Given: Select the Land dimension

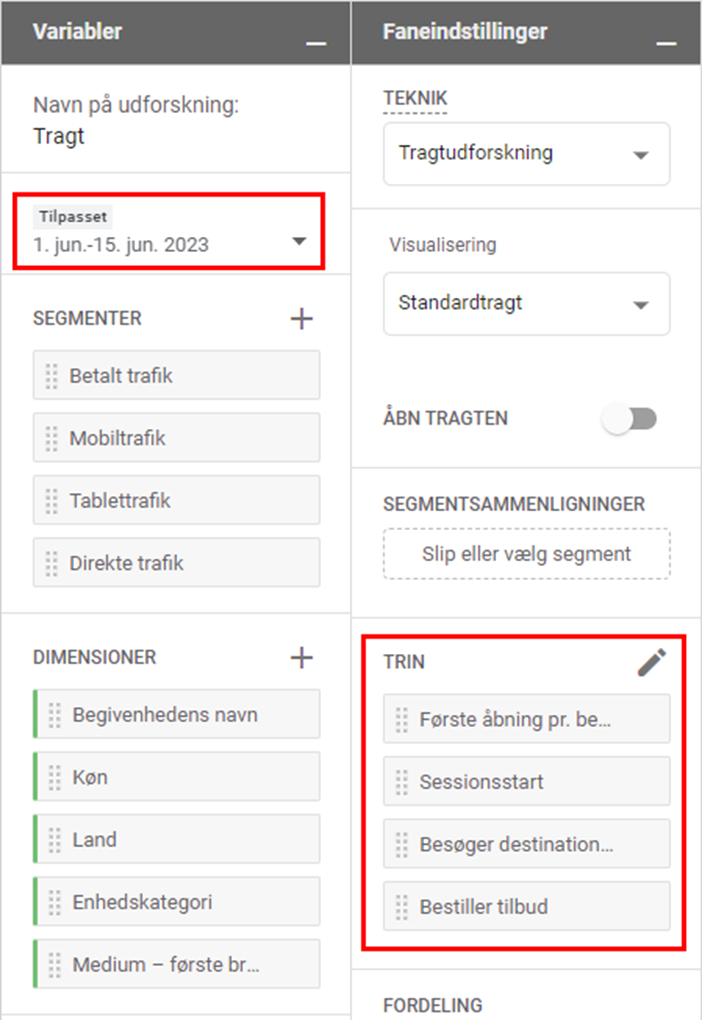Looking at the screenshot, I should (176, 839).
